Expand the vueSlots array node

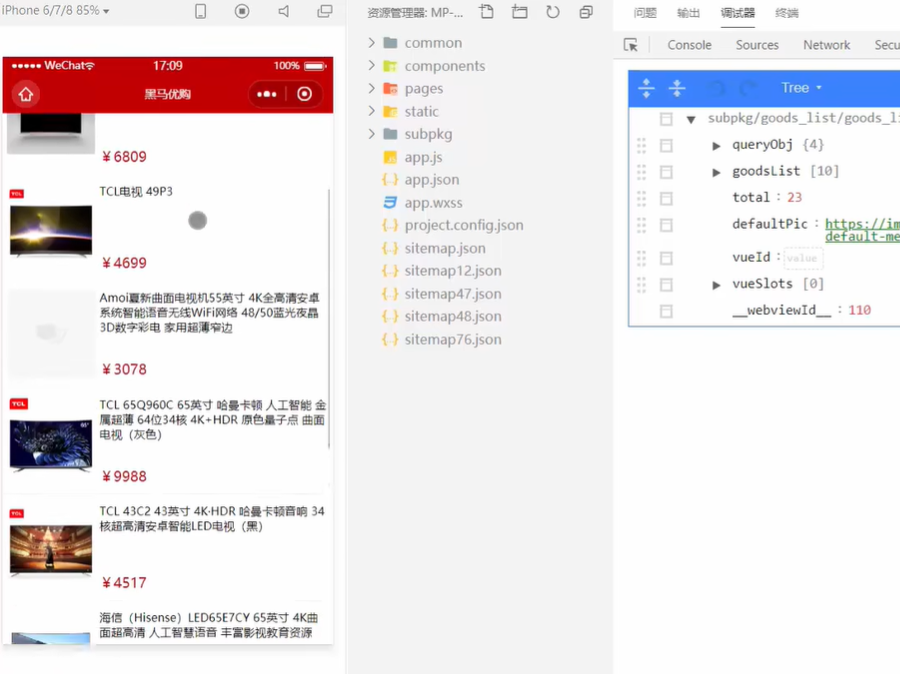point(716,285)
